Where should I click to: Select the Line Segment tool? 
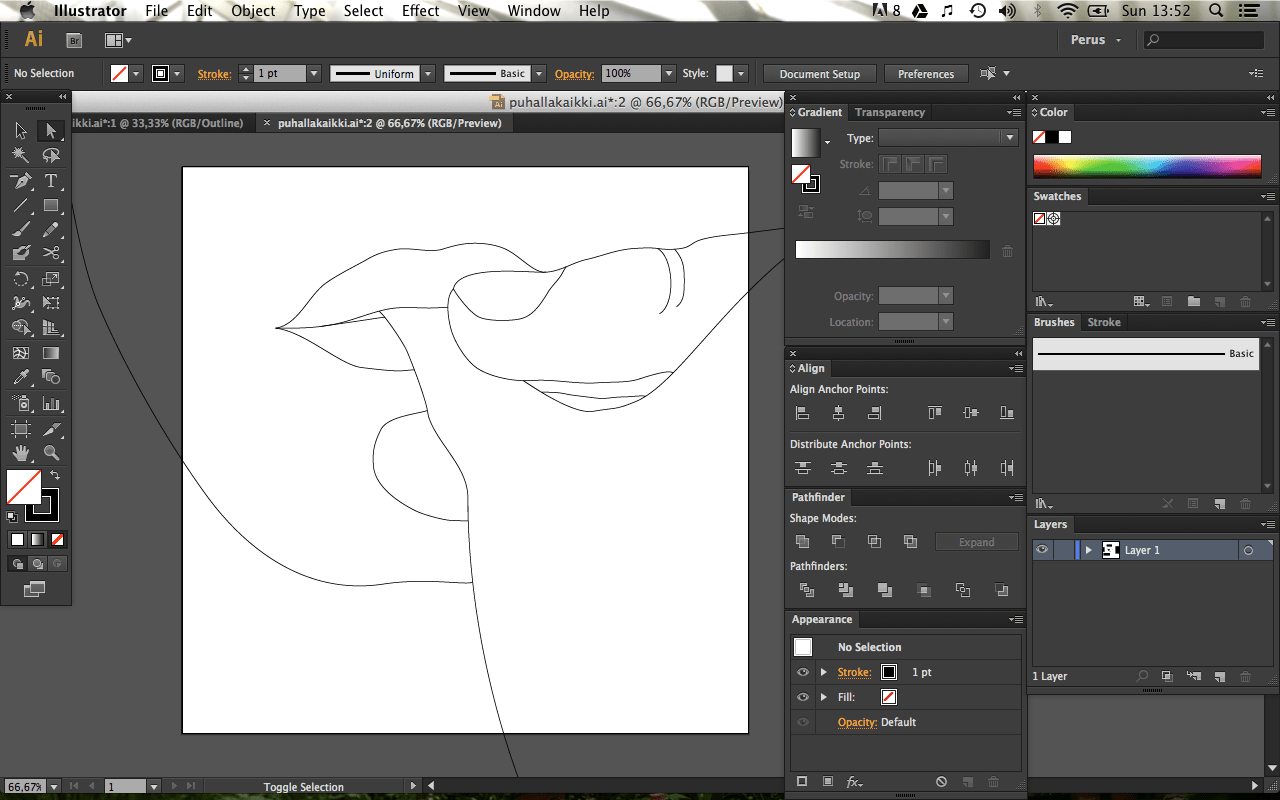pos(21,205)
